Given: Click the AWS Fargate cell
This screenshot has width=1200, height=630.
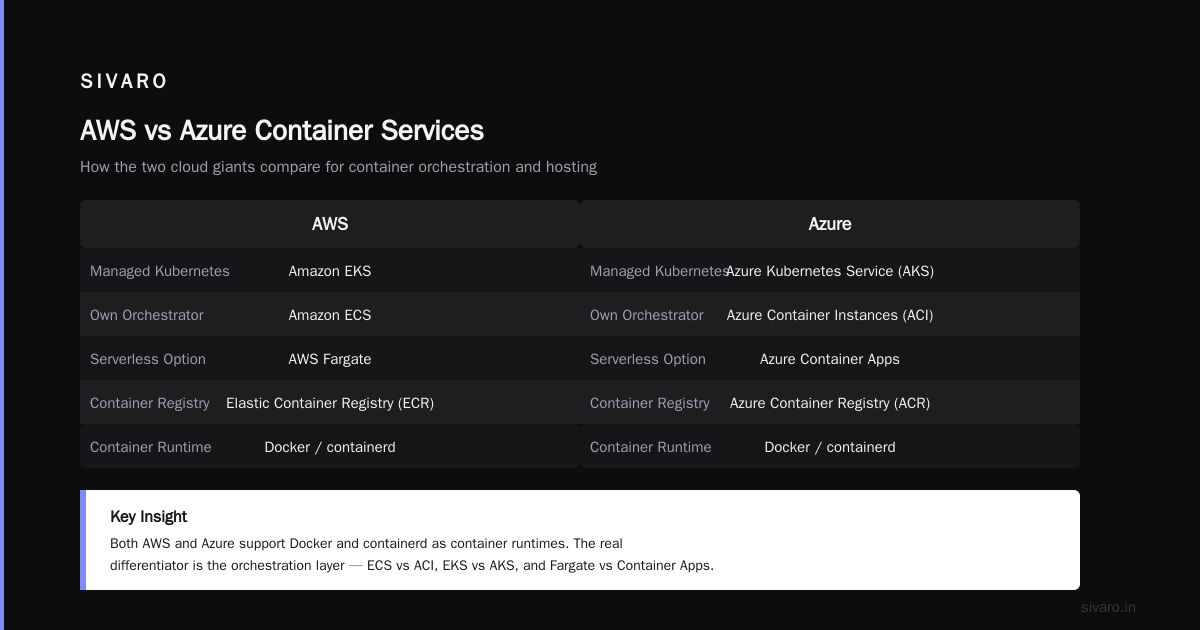Looking at the screenshot, I should pos(330,359).
